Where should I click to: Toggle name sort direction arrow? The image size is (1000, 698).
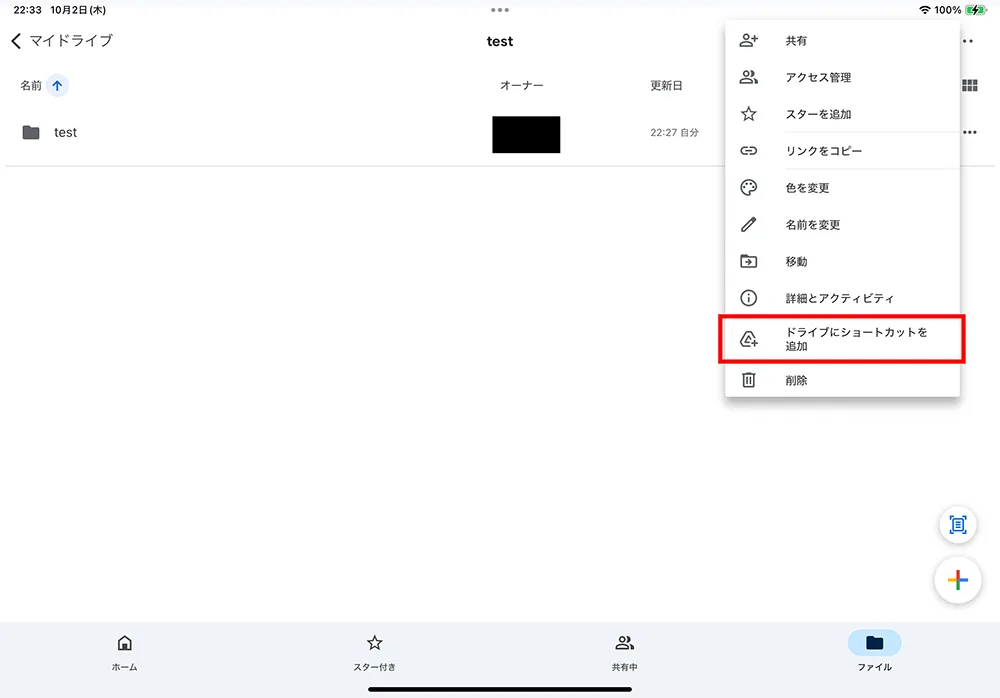(x=57, y=86)
